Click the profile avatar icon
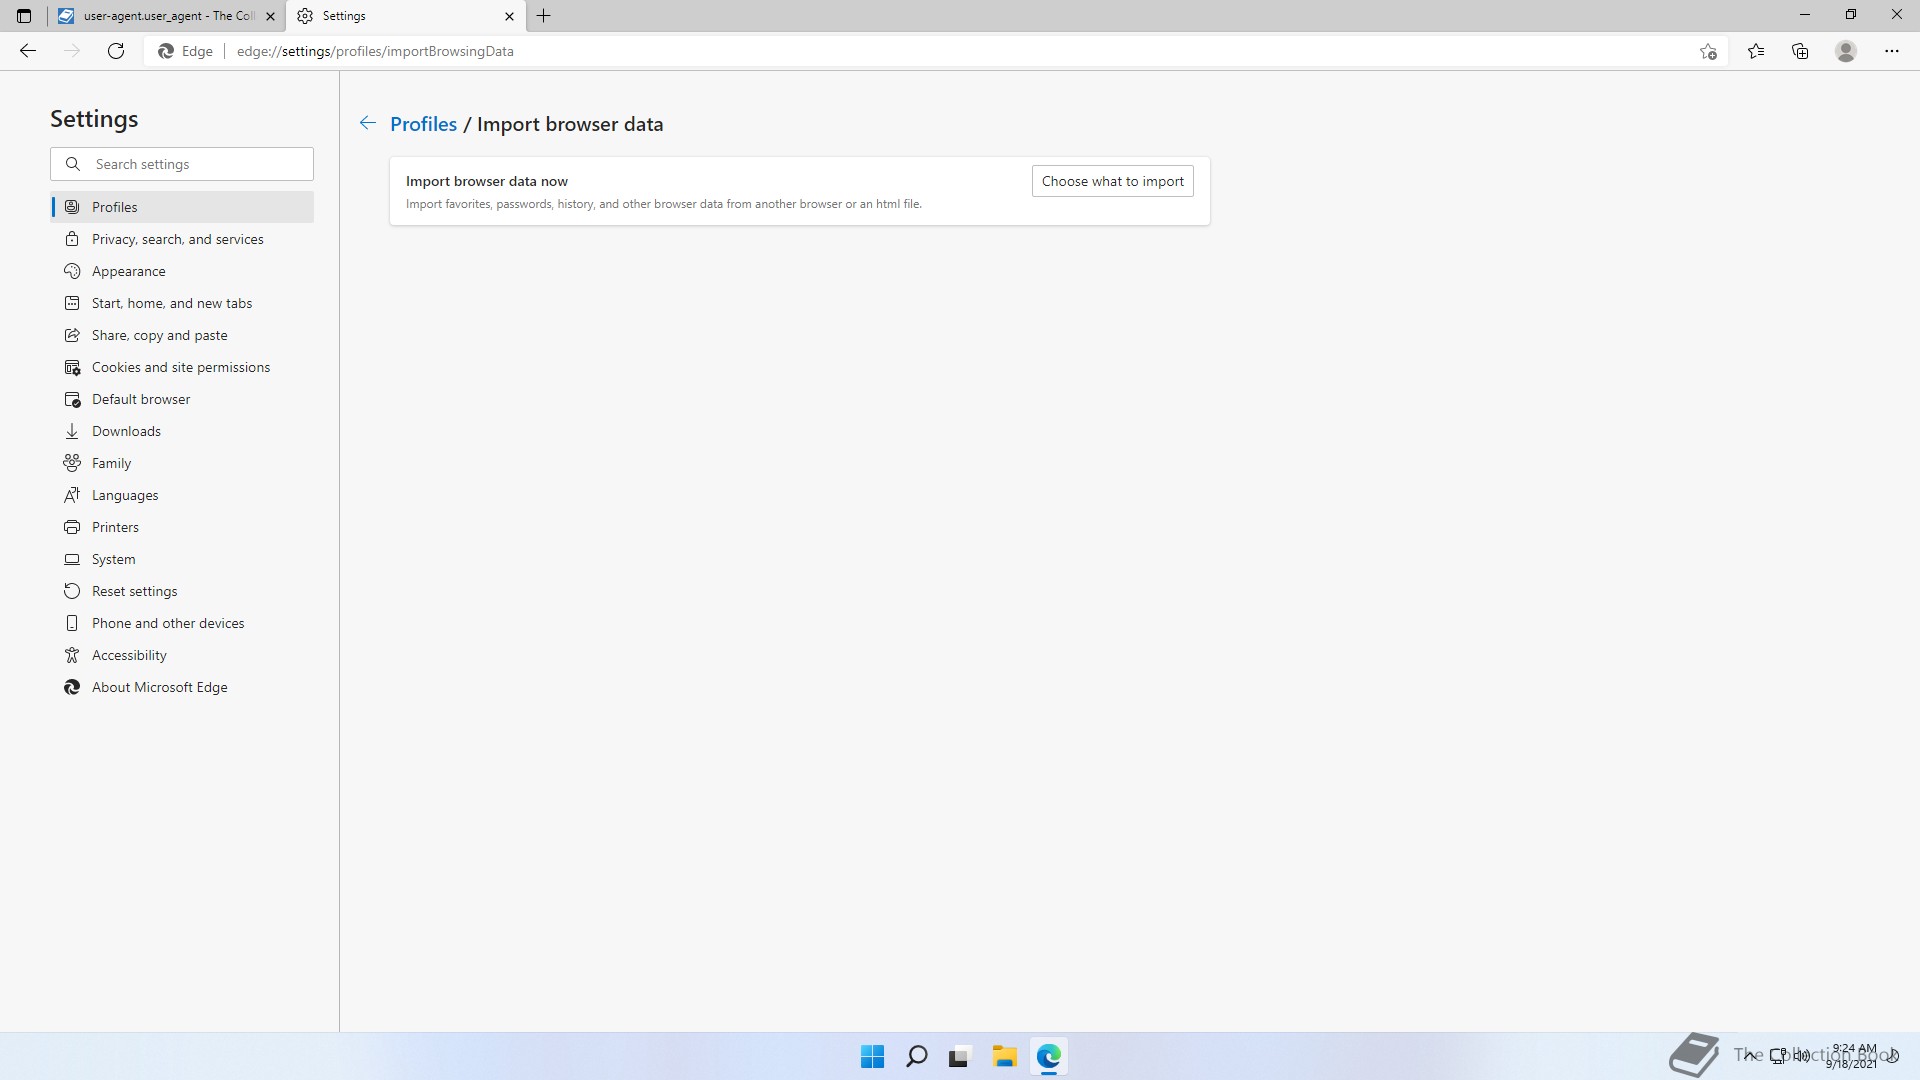Viewport: 1920px width, 1080px height. (1846, 51)
